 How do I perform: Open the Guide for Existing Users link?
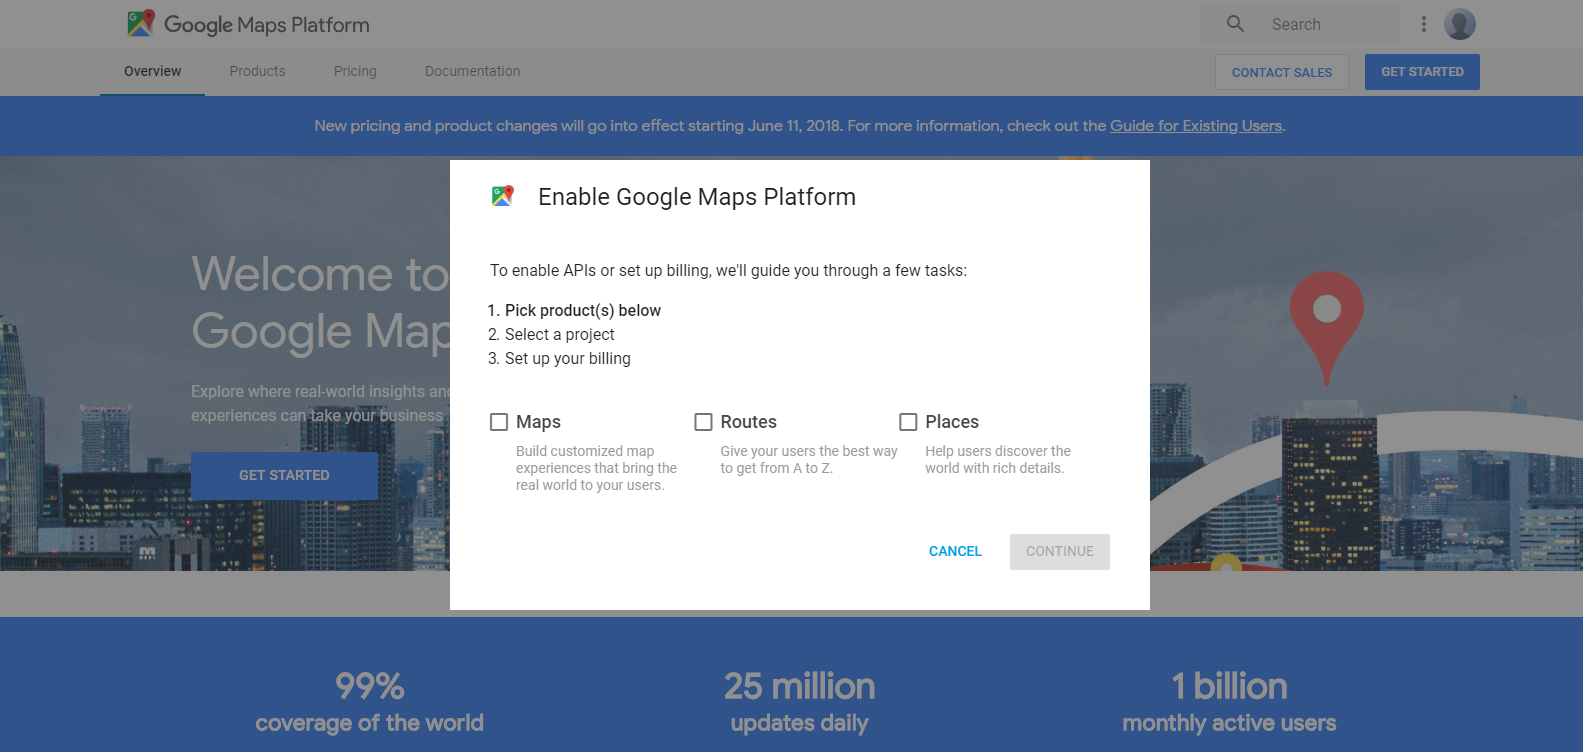point(1196,126)
